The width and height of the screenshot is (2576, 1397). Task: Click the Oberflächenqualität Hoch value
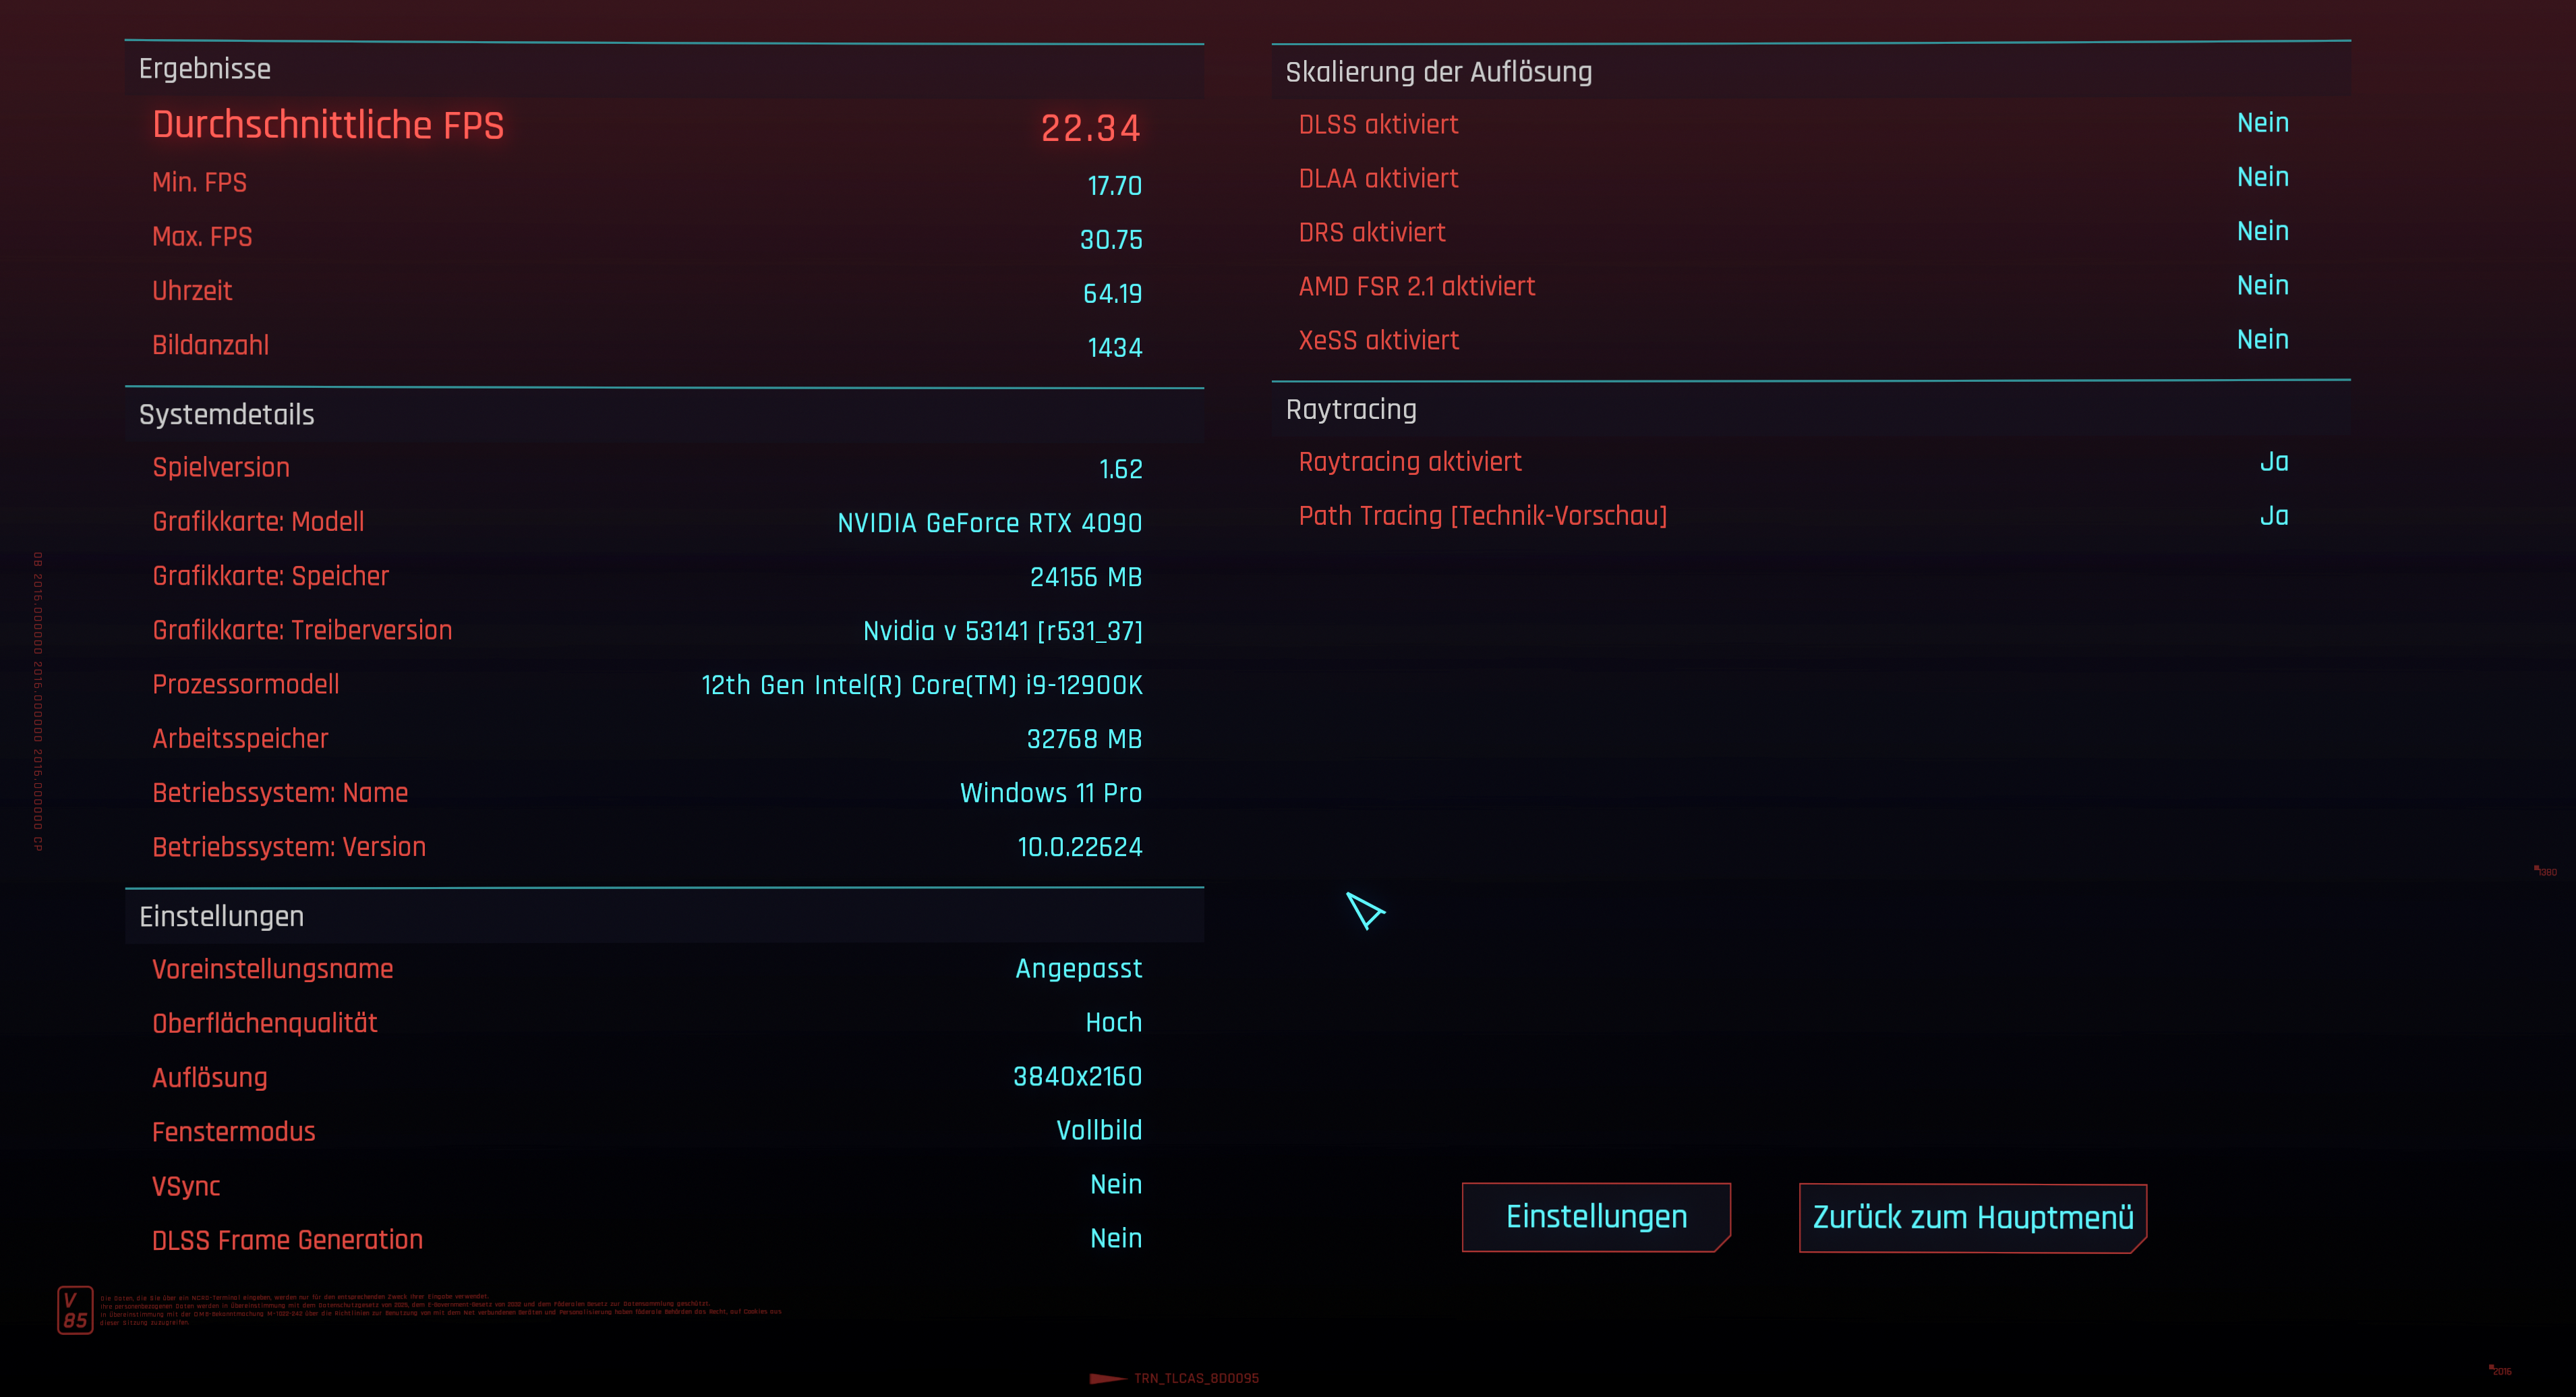coord(1113,1023)
